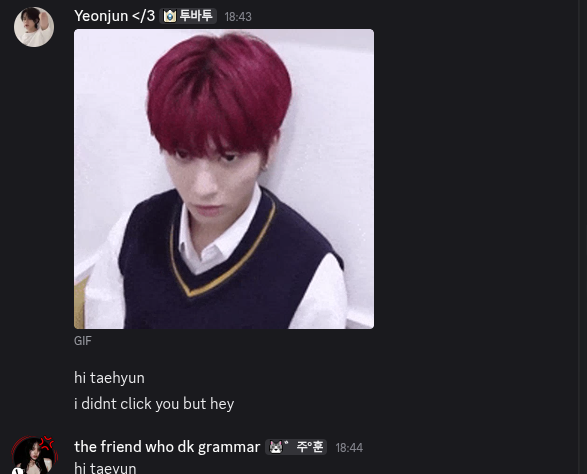
Task: Select the message hi taeyun
Action: pos(105,468)
